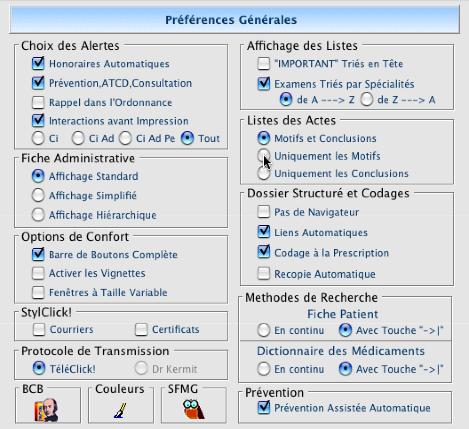Select de Z ---> A sort order
This screenshot has width=469, height=429.
pyautogui.click(x=367, y=99)
